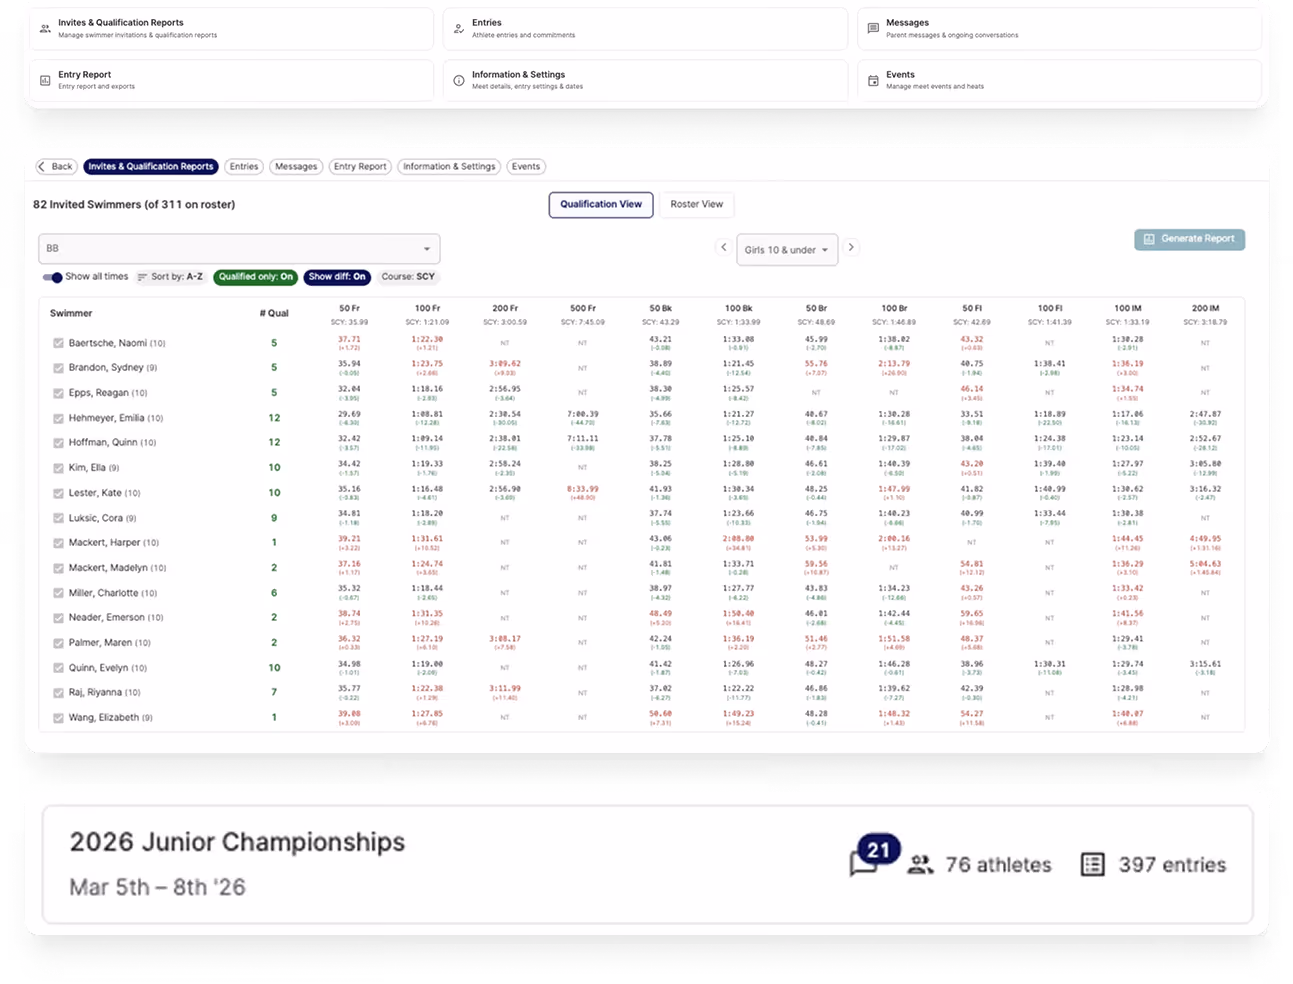1293x984 pixels.
Task: Click the Entry Report card chart icon
Action: coord(45,80)
